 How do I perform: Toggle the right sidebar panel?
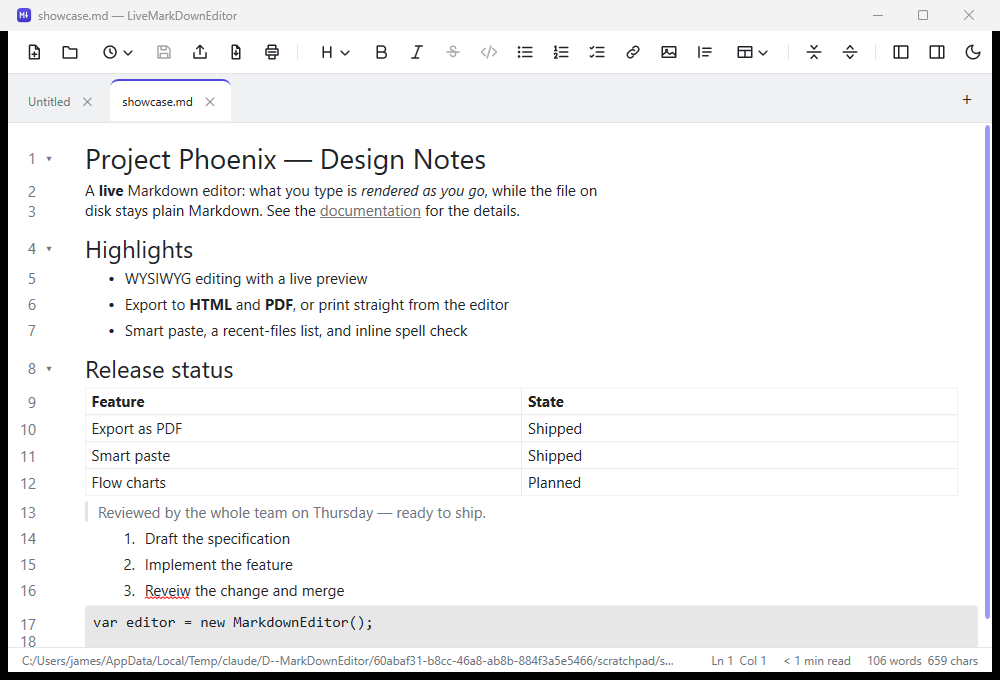937,52
